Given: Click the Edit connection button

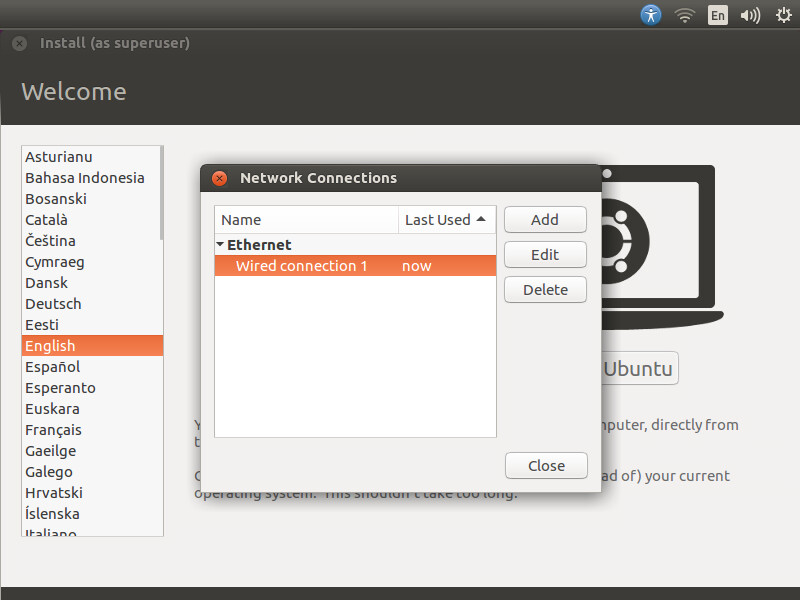Looking at the screenshot, I should (545, 255).
